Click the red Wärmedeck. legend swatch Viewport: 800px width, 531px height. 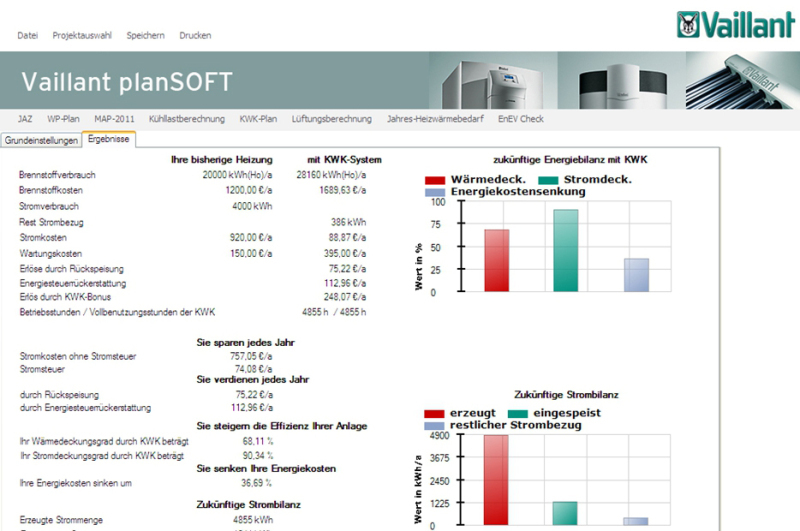[435, 180]
